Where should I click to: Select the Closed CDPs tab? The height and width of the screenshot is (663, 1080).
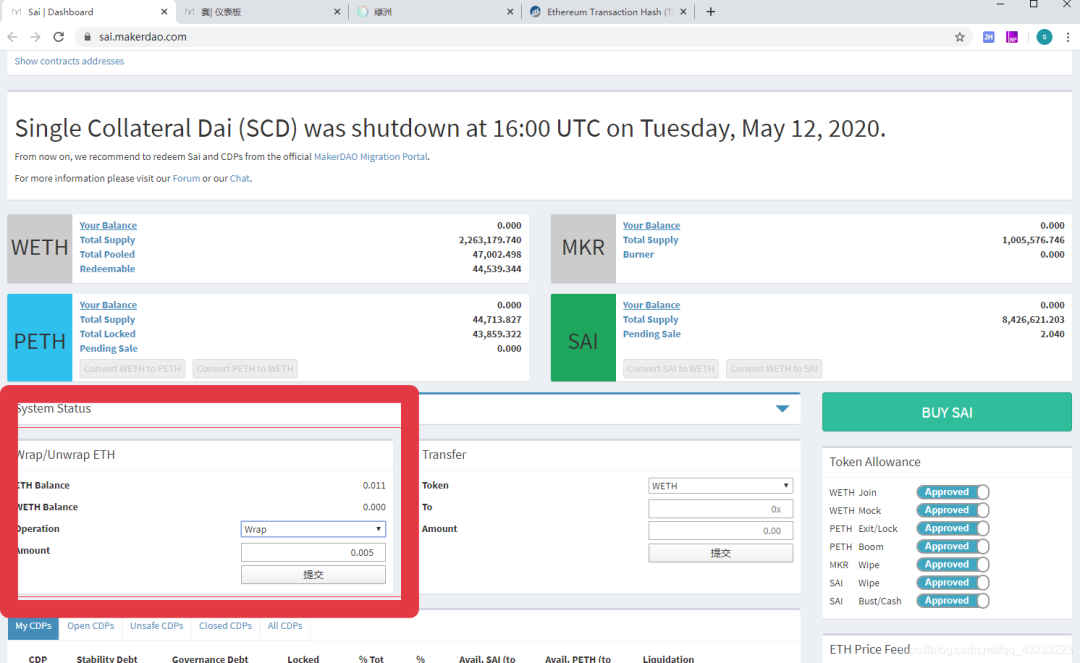[225, 626]
